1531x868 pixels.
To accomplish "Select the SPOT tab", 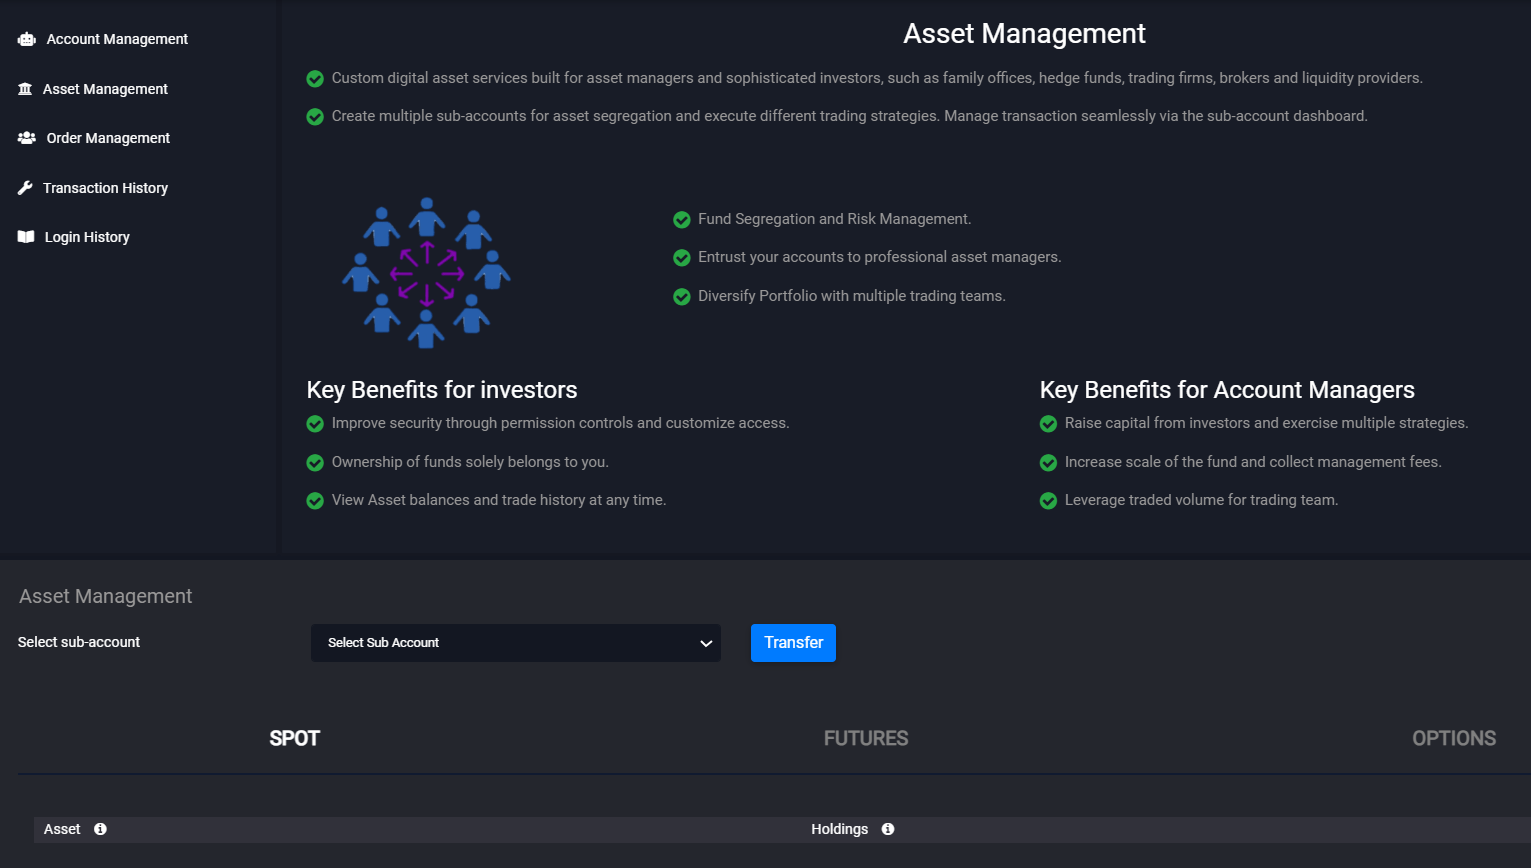I will (294, 738).
